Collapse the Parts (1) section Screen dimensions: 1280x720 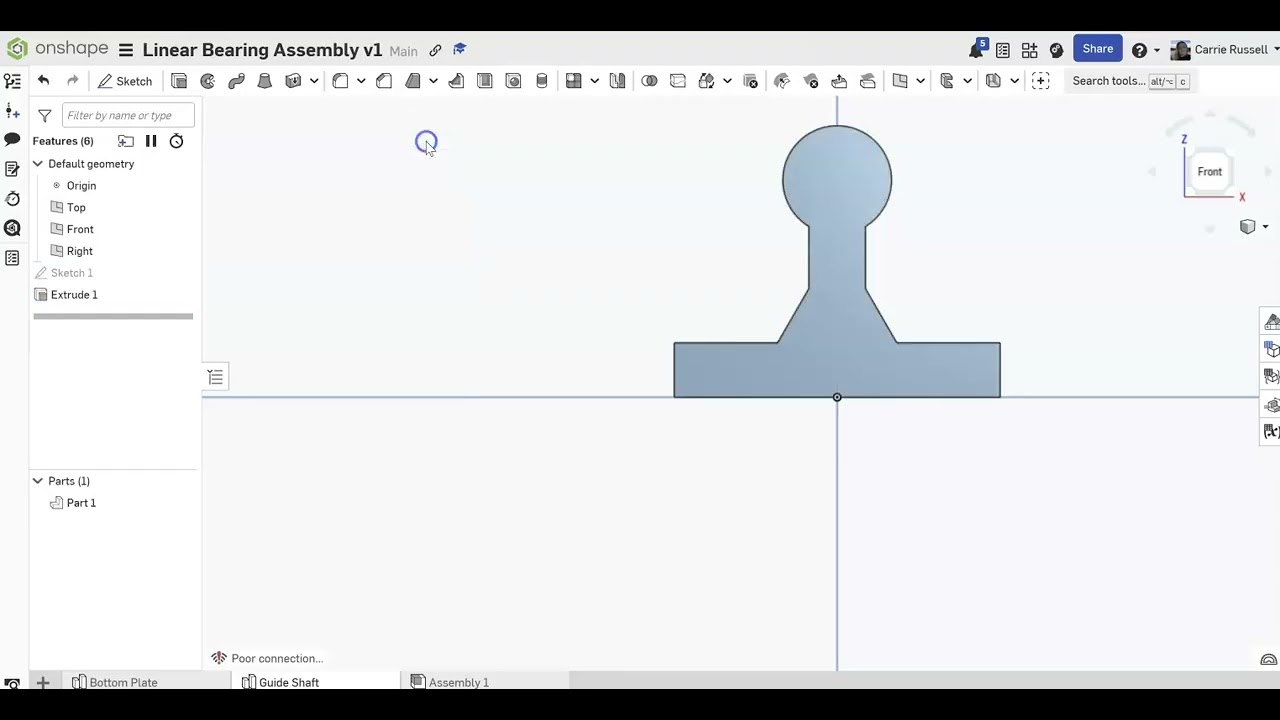pyautogui.click(x=37, y=481)
